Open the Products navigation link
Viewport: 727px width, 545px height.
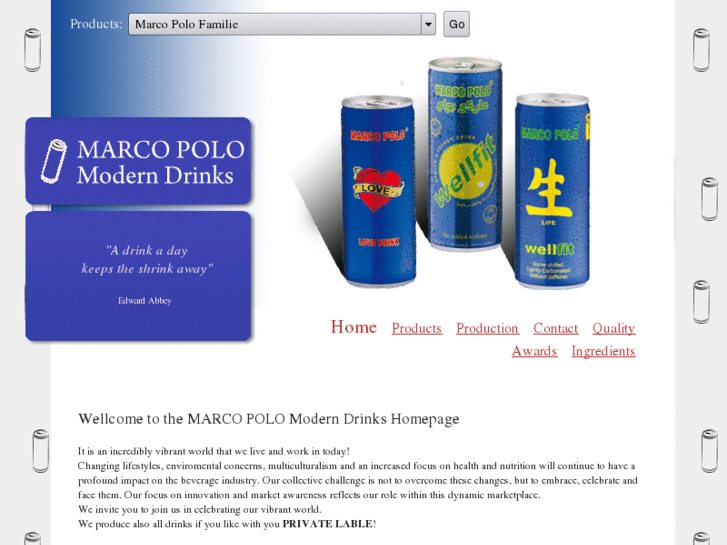pyautogui.click(x=416, y=328)
